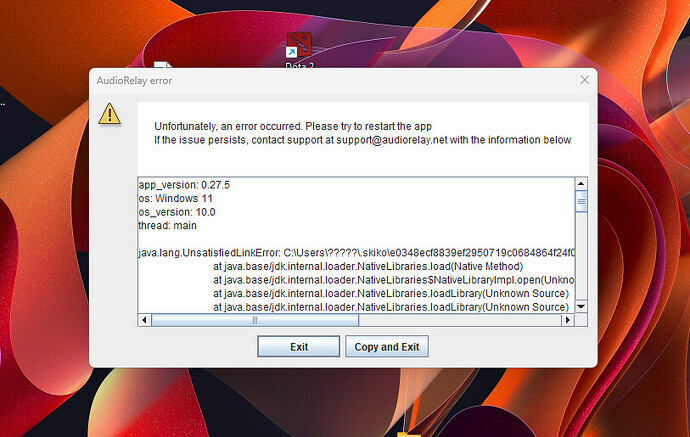Image resolution: width=690 pixels, height=437 pixels.
Task: Click the horizontal scrollbar right arrow
Action: 568,320
